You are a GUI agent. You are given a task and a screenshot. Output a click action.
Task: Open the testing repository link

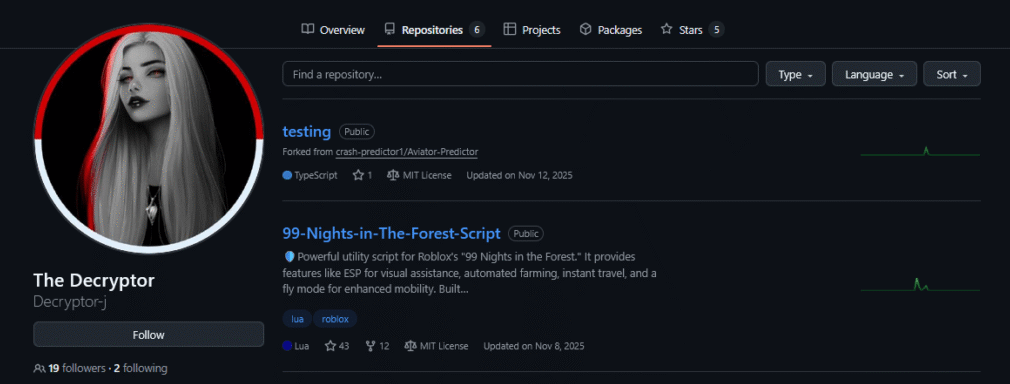point(307,132)
